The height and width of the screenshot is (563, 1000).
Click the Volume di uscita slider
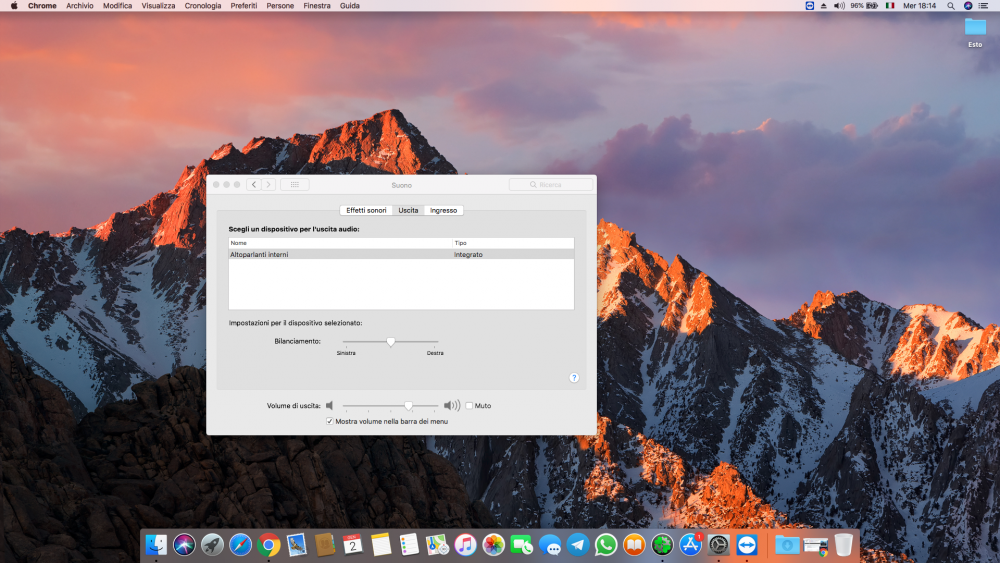390,406
